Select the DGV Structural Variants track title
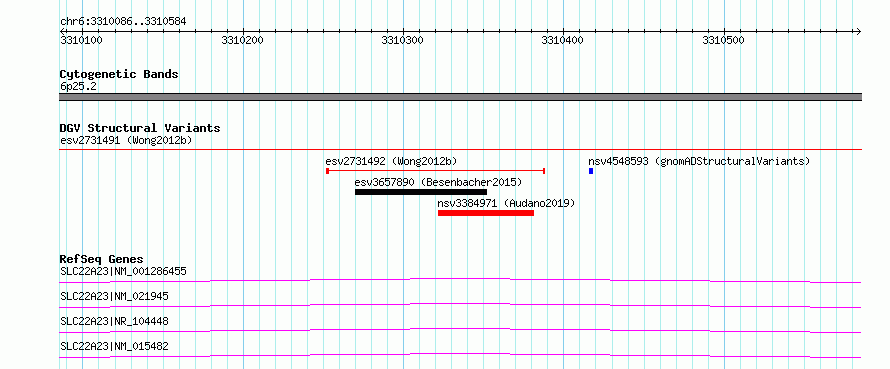 140,128
